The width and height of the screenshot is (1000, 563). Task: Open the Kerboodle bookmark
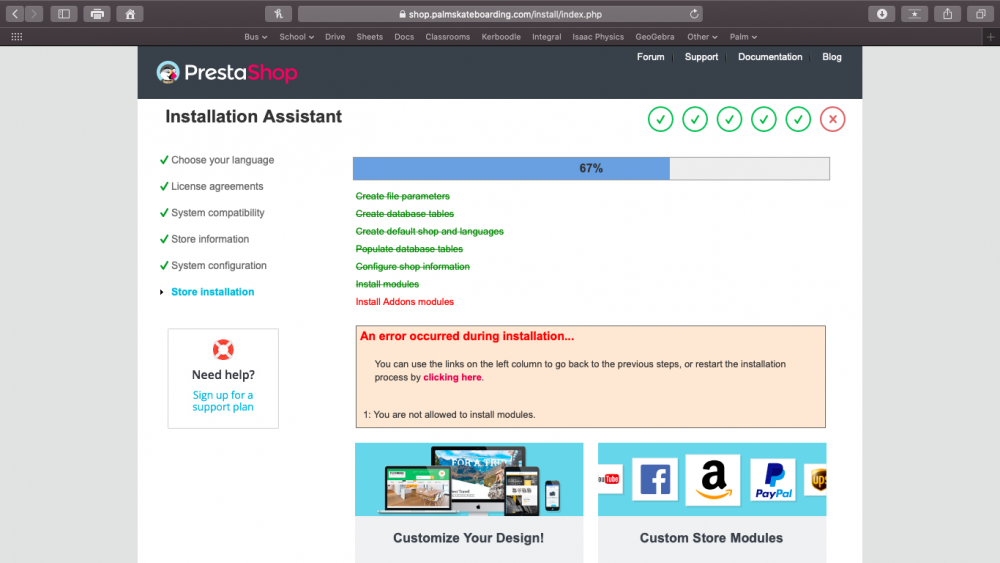(501, 37)
